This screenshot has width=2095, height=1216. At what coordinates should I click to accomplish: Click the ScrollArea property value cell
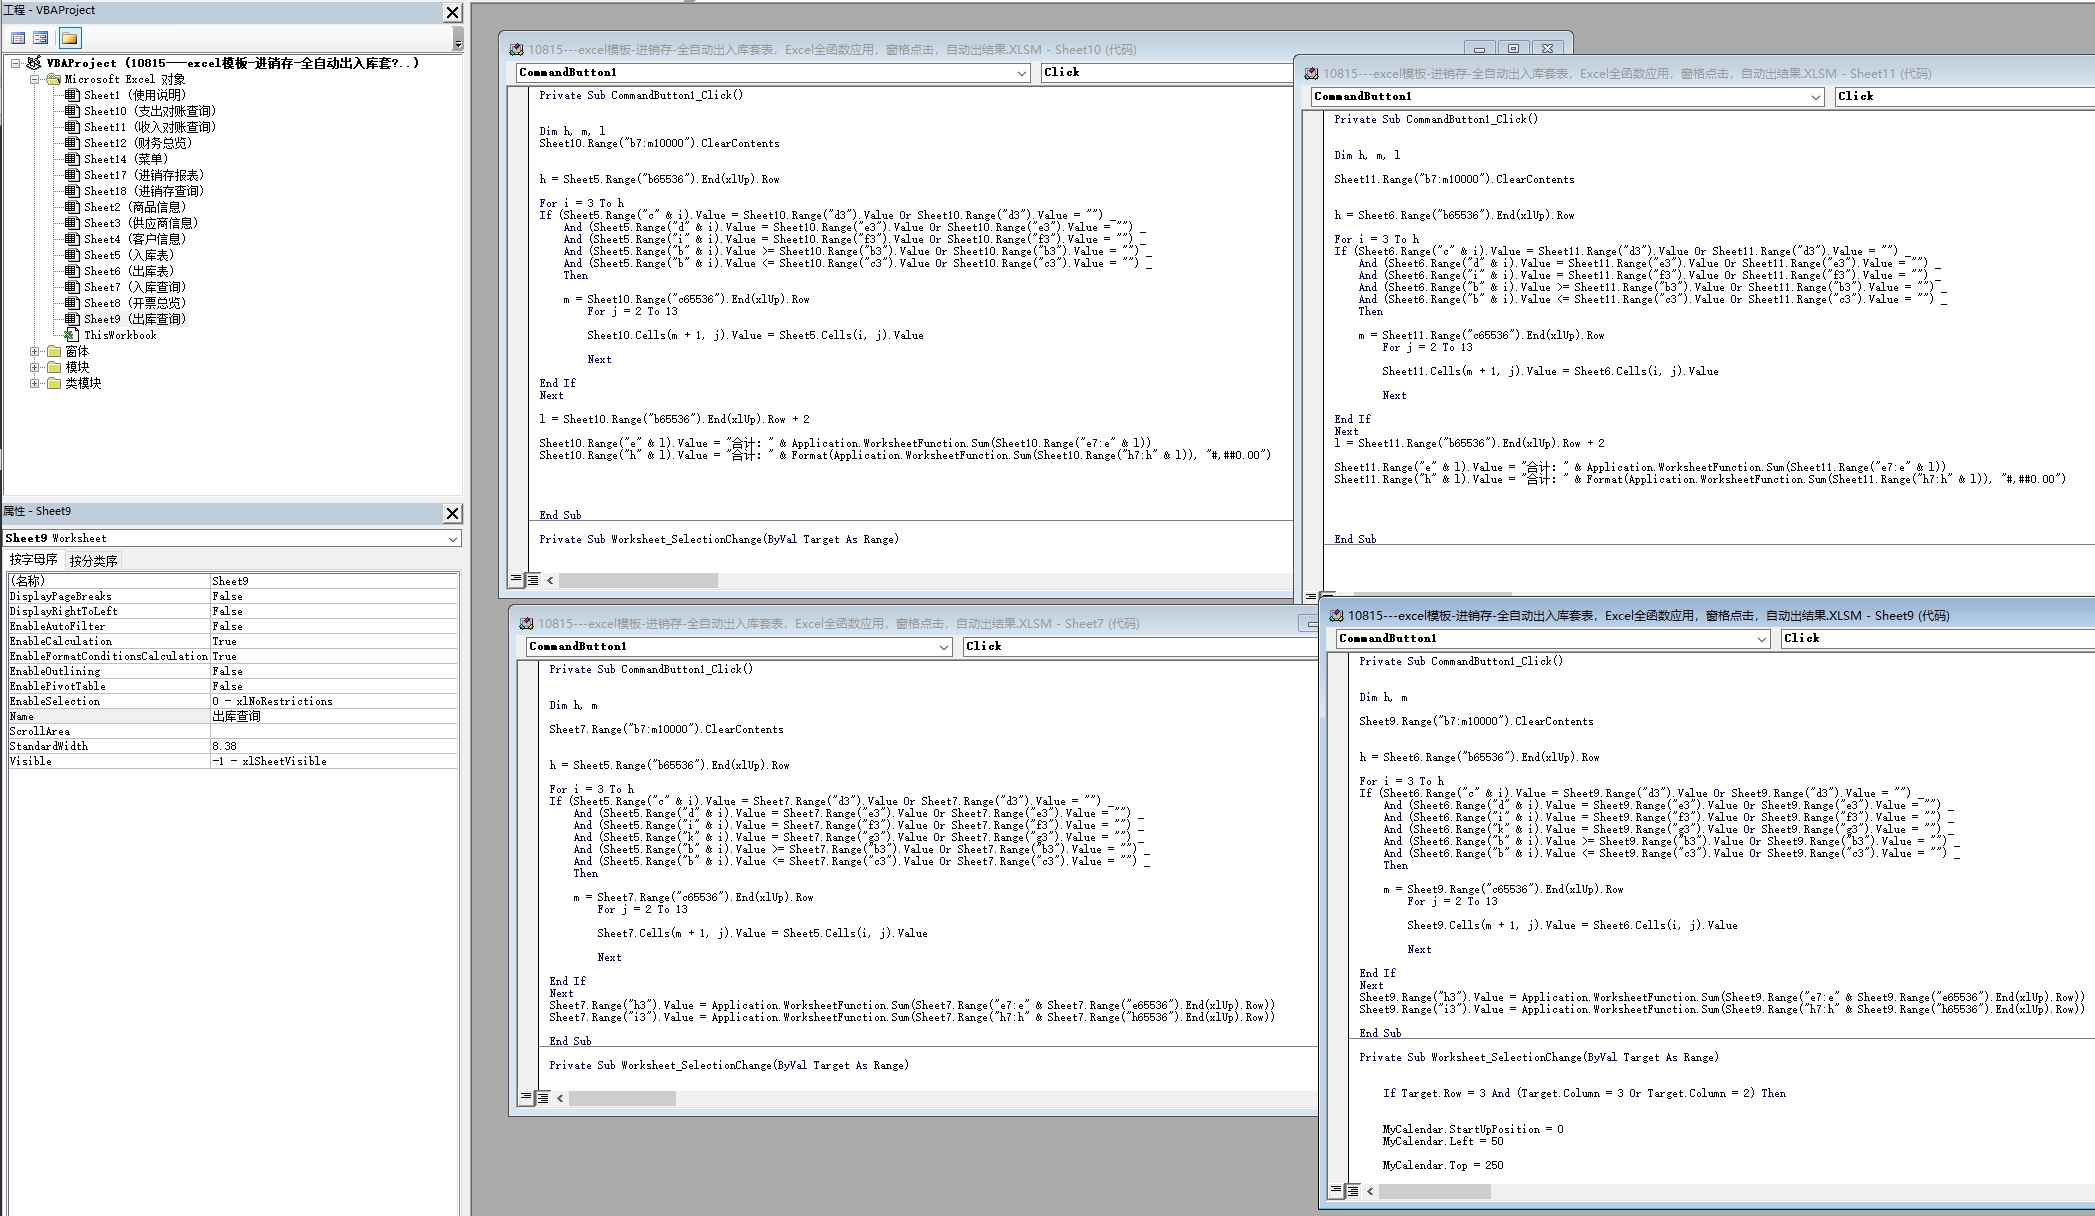pos(334,731)
